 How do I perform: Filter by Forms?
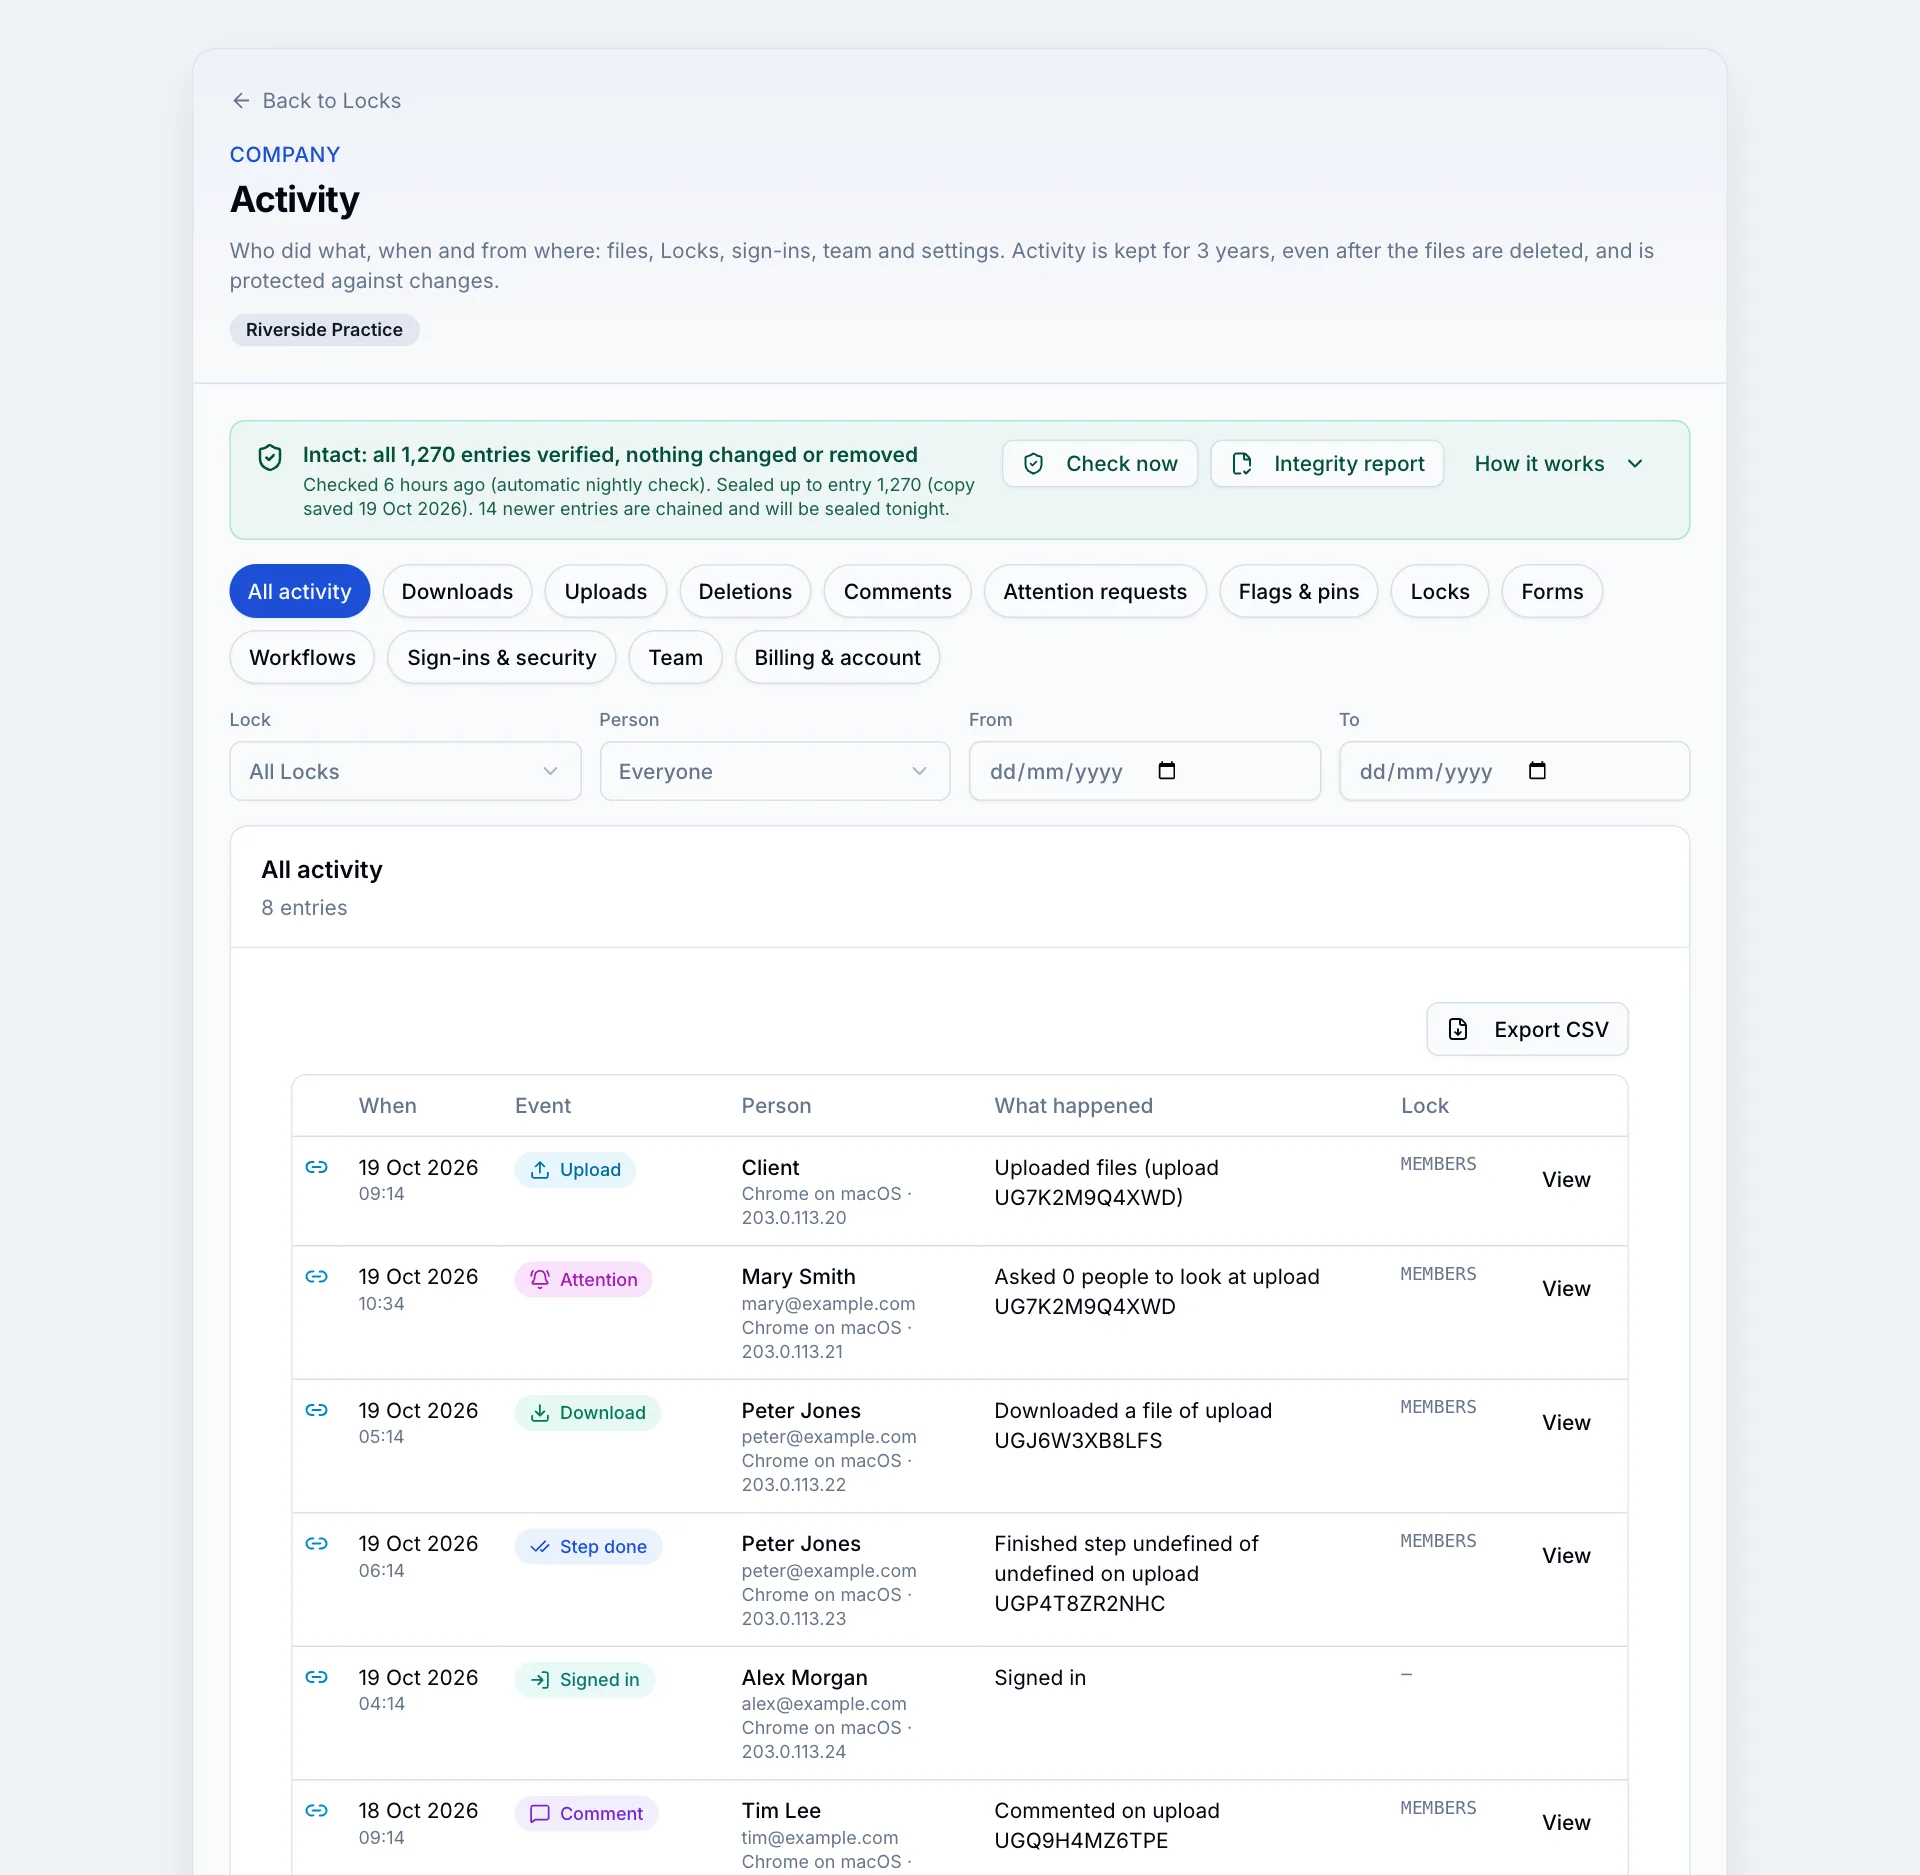coord(1552,591)
